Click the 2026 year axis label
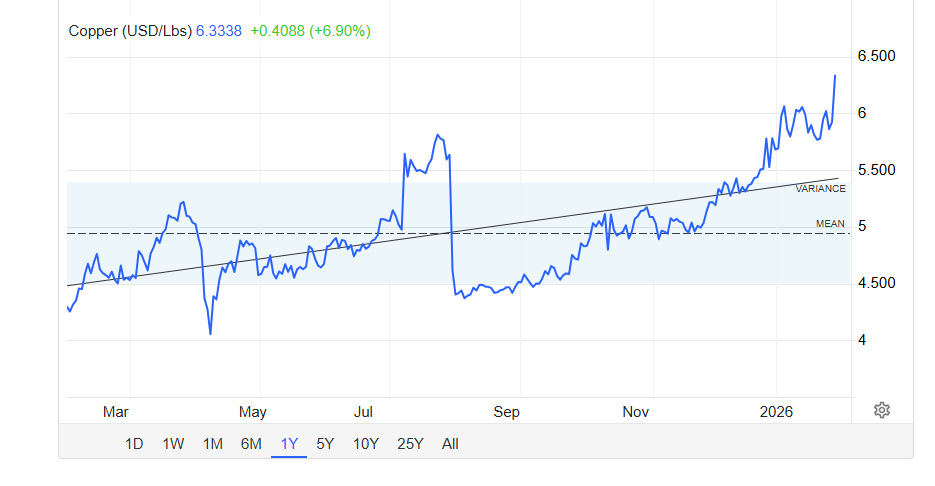The height and width of the screenshot is (486, 935). point(776,412)
